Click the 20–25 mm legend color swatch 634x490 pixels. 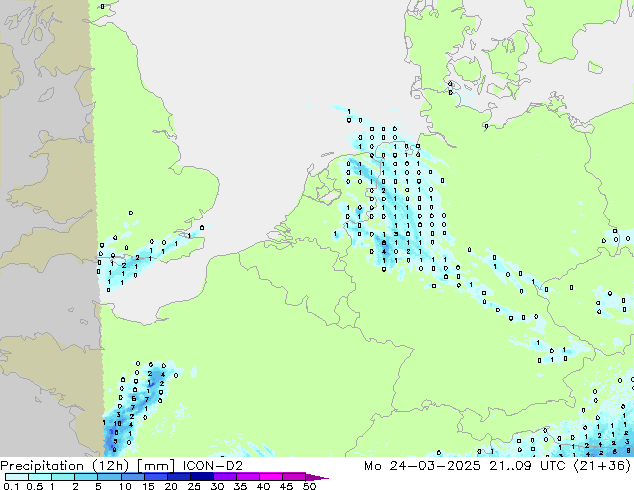click(x=178, y=477)
